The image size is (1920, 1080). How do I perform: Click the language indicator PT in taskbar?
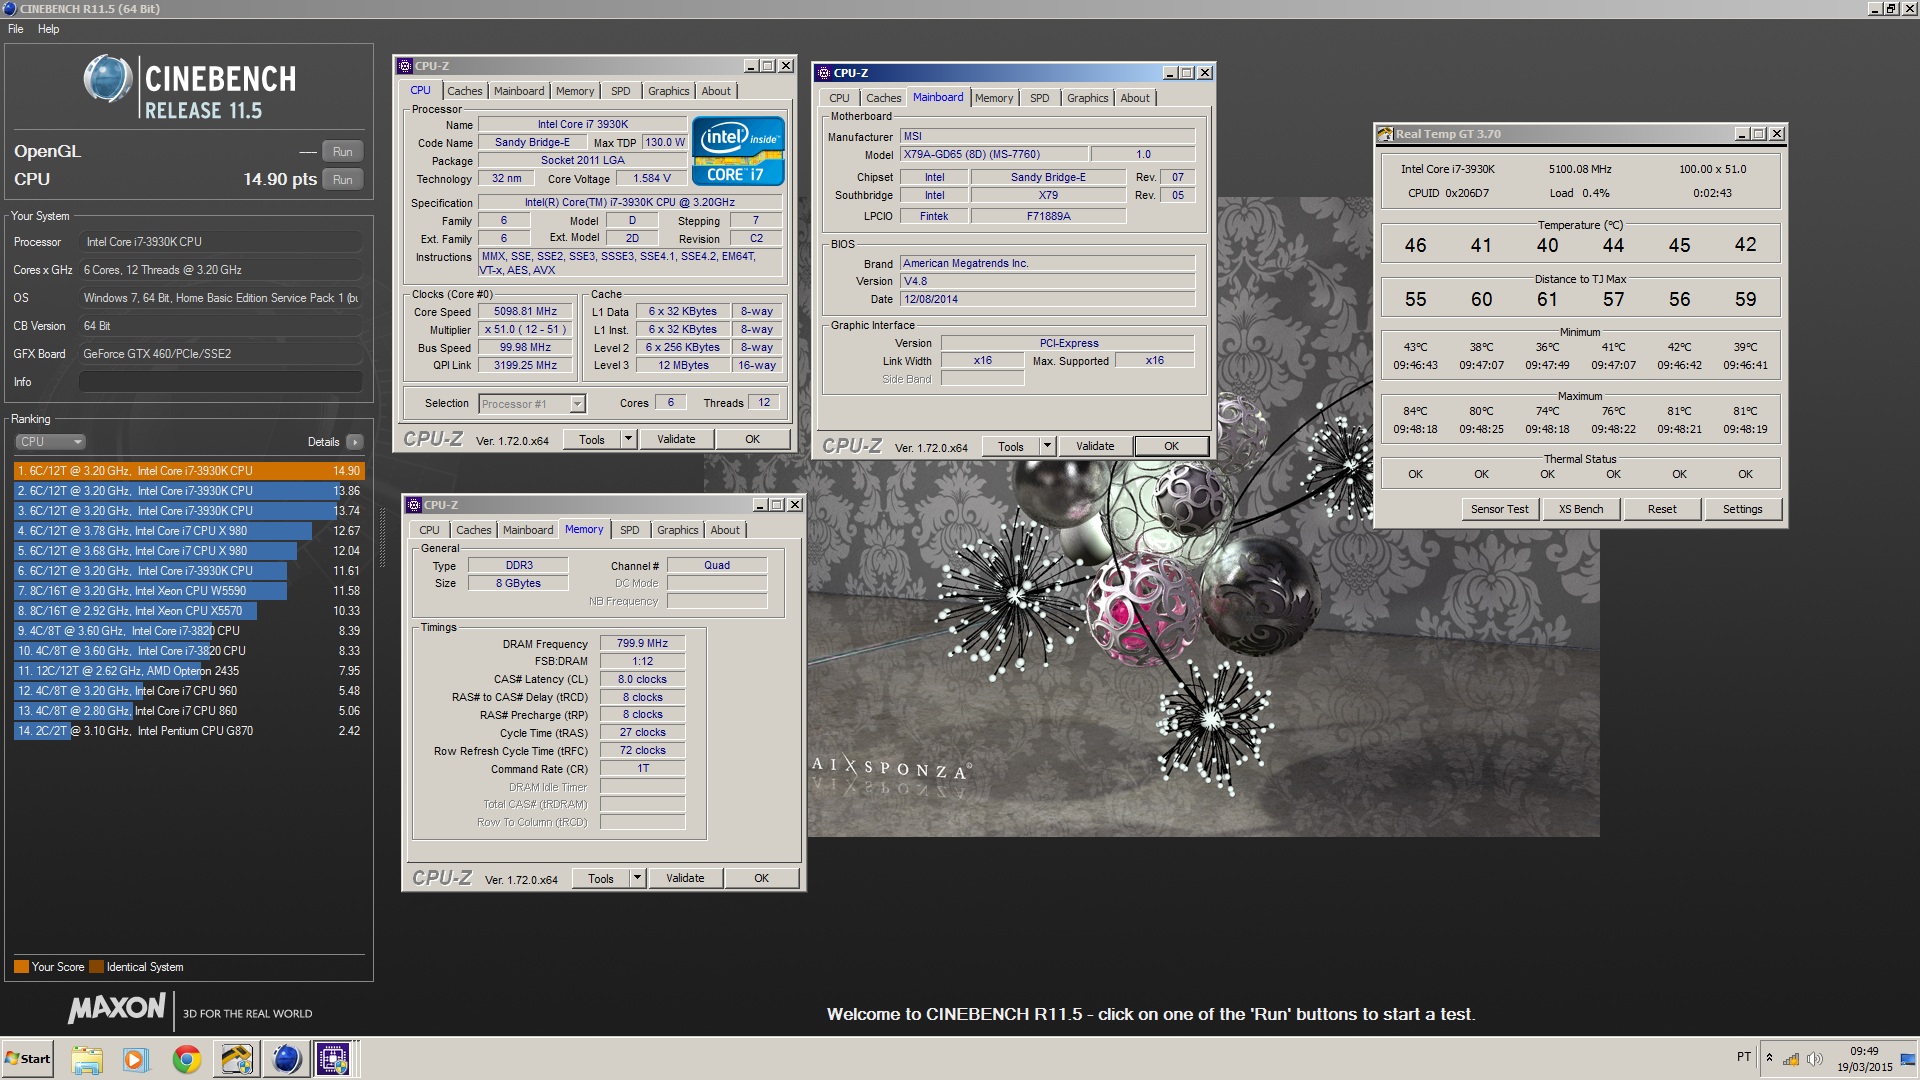1744,1057
